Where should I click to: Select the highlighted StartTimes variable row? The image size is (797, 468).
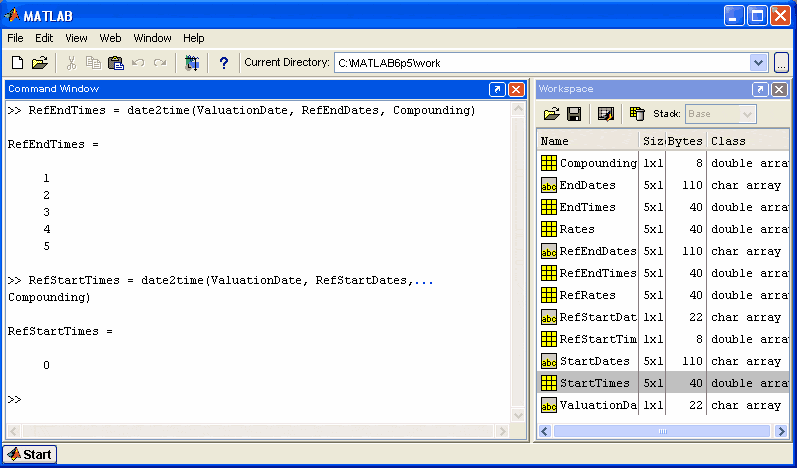(x=663, y=383)
